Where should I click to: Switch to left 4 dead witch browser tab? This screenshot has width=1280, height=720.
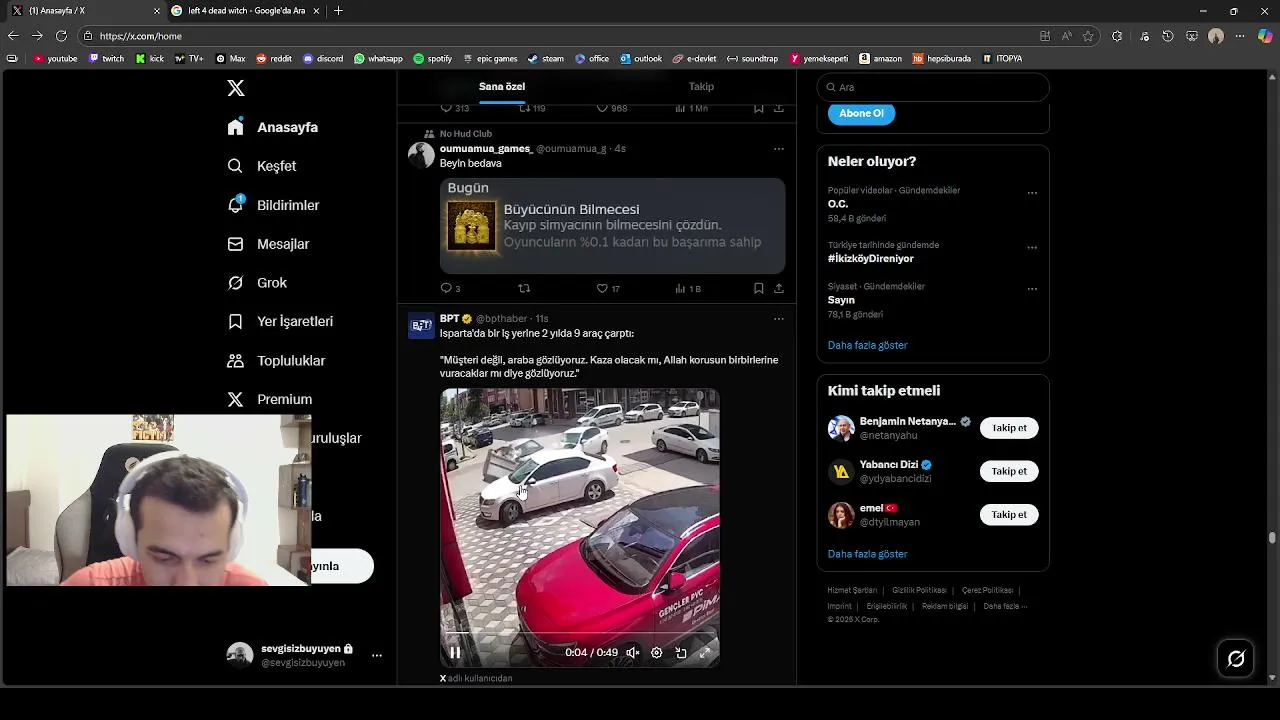coord(245,11)
